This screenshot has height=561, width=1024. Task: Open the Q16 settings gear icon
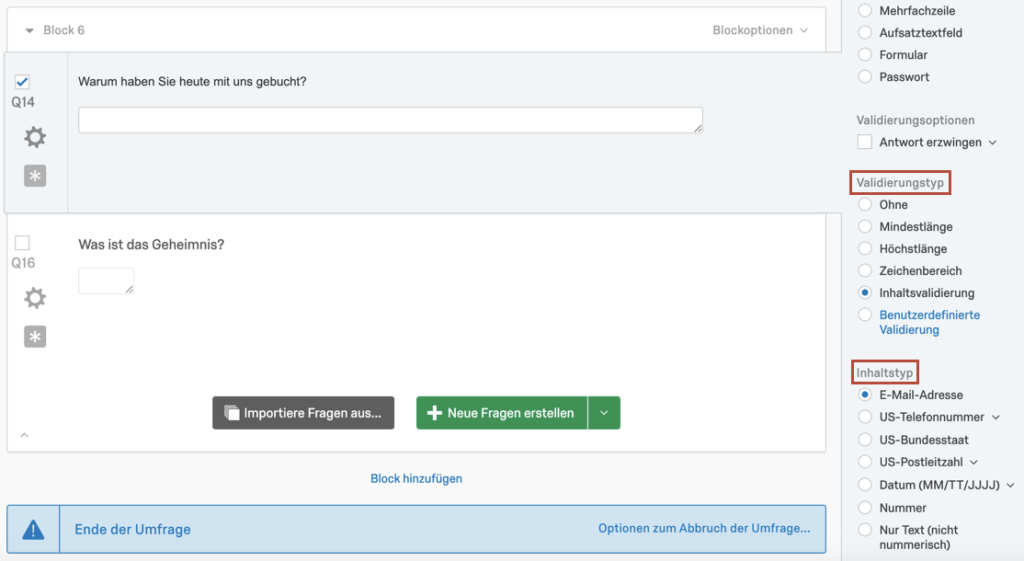point(35,298)
